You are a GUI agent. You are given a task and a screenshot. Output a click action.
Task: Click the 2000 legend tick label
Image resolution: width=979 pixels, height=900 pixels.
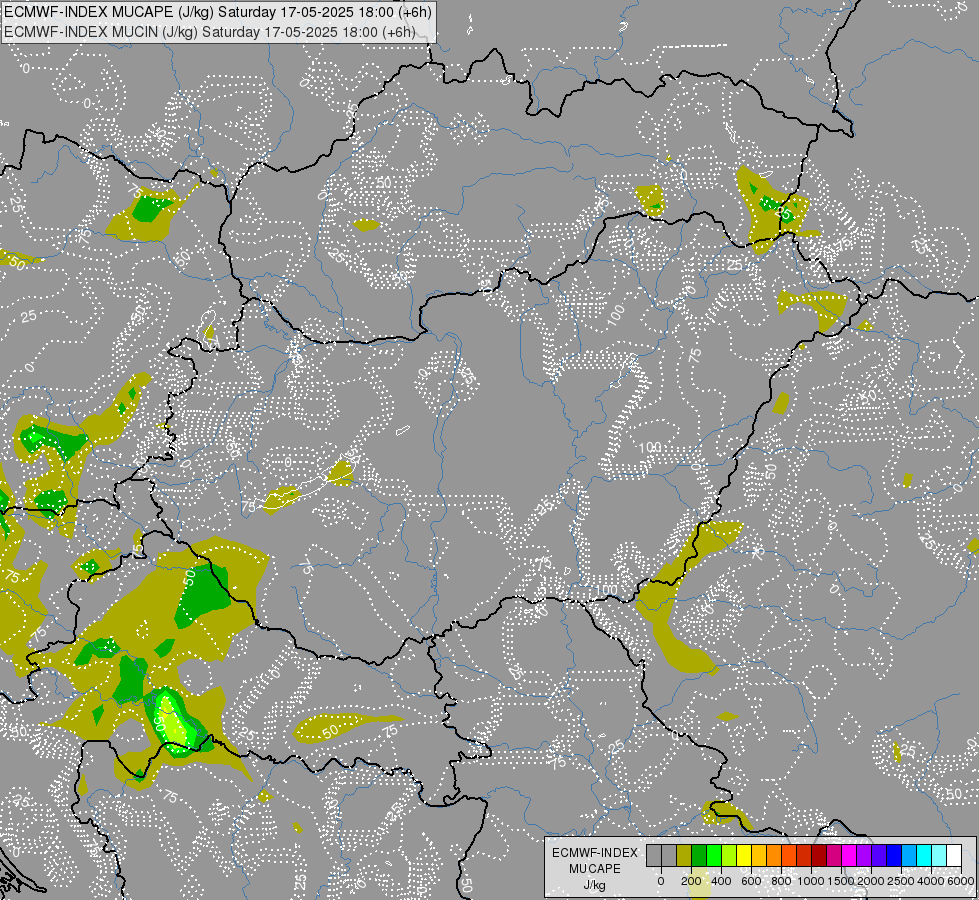point(871,881)
